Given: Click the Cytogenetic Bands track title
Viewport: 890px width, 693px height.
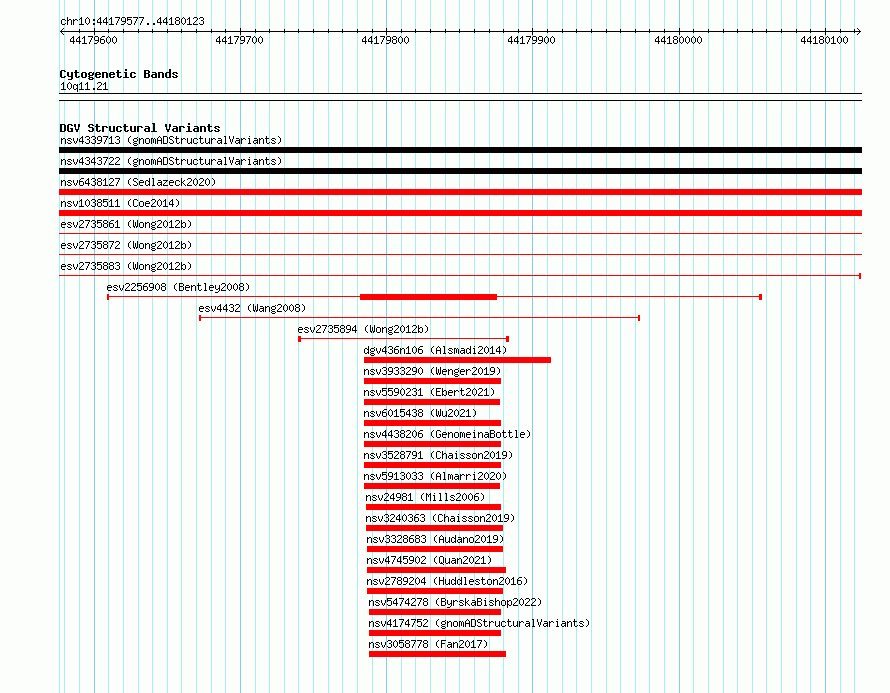Looking at the screenshot, I should coord(119,74).
